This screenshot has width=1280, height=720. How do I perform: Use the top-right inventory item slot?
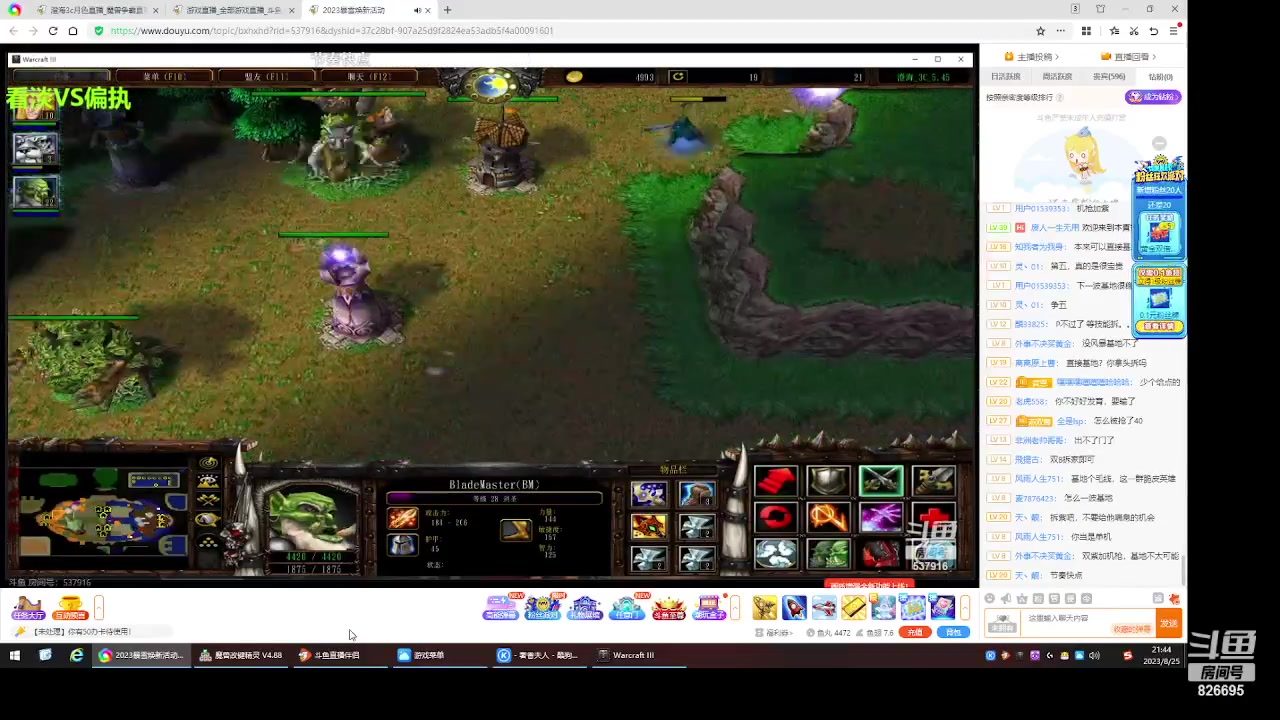coord(697,494)
